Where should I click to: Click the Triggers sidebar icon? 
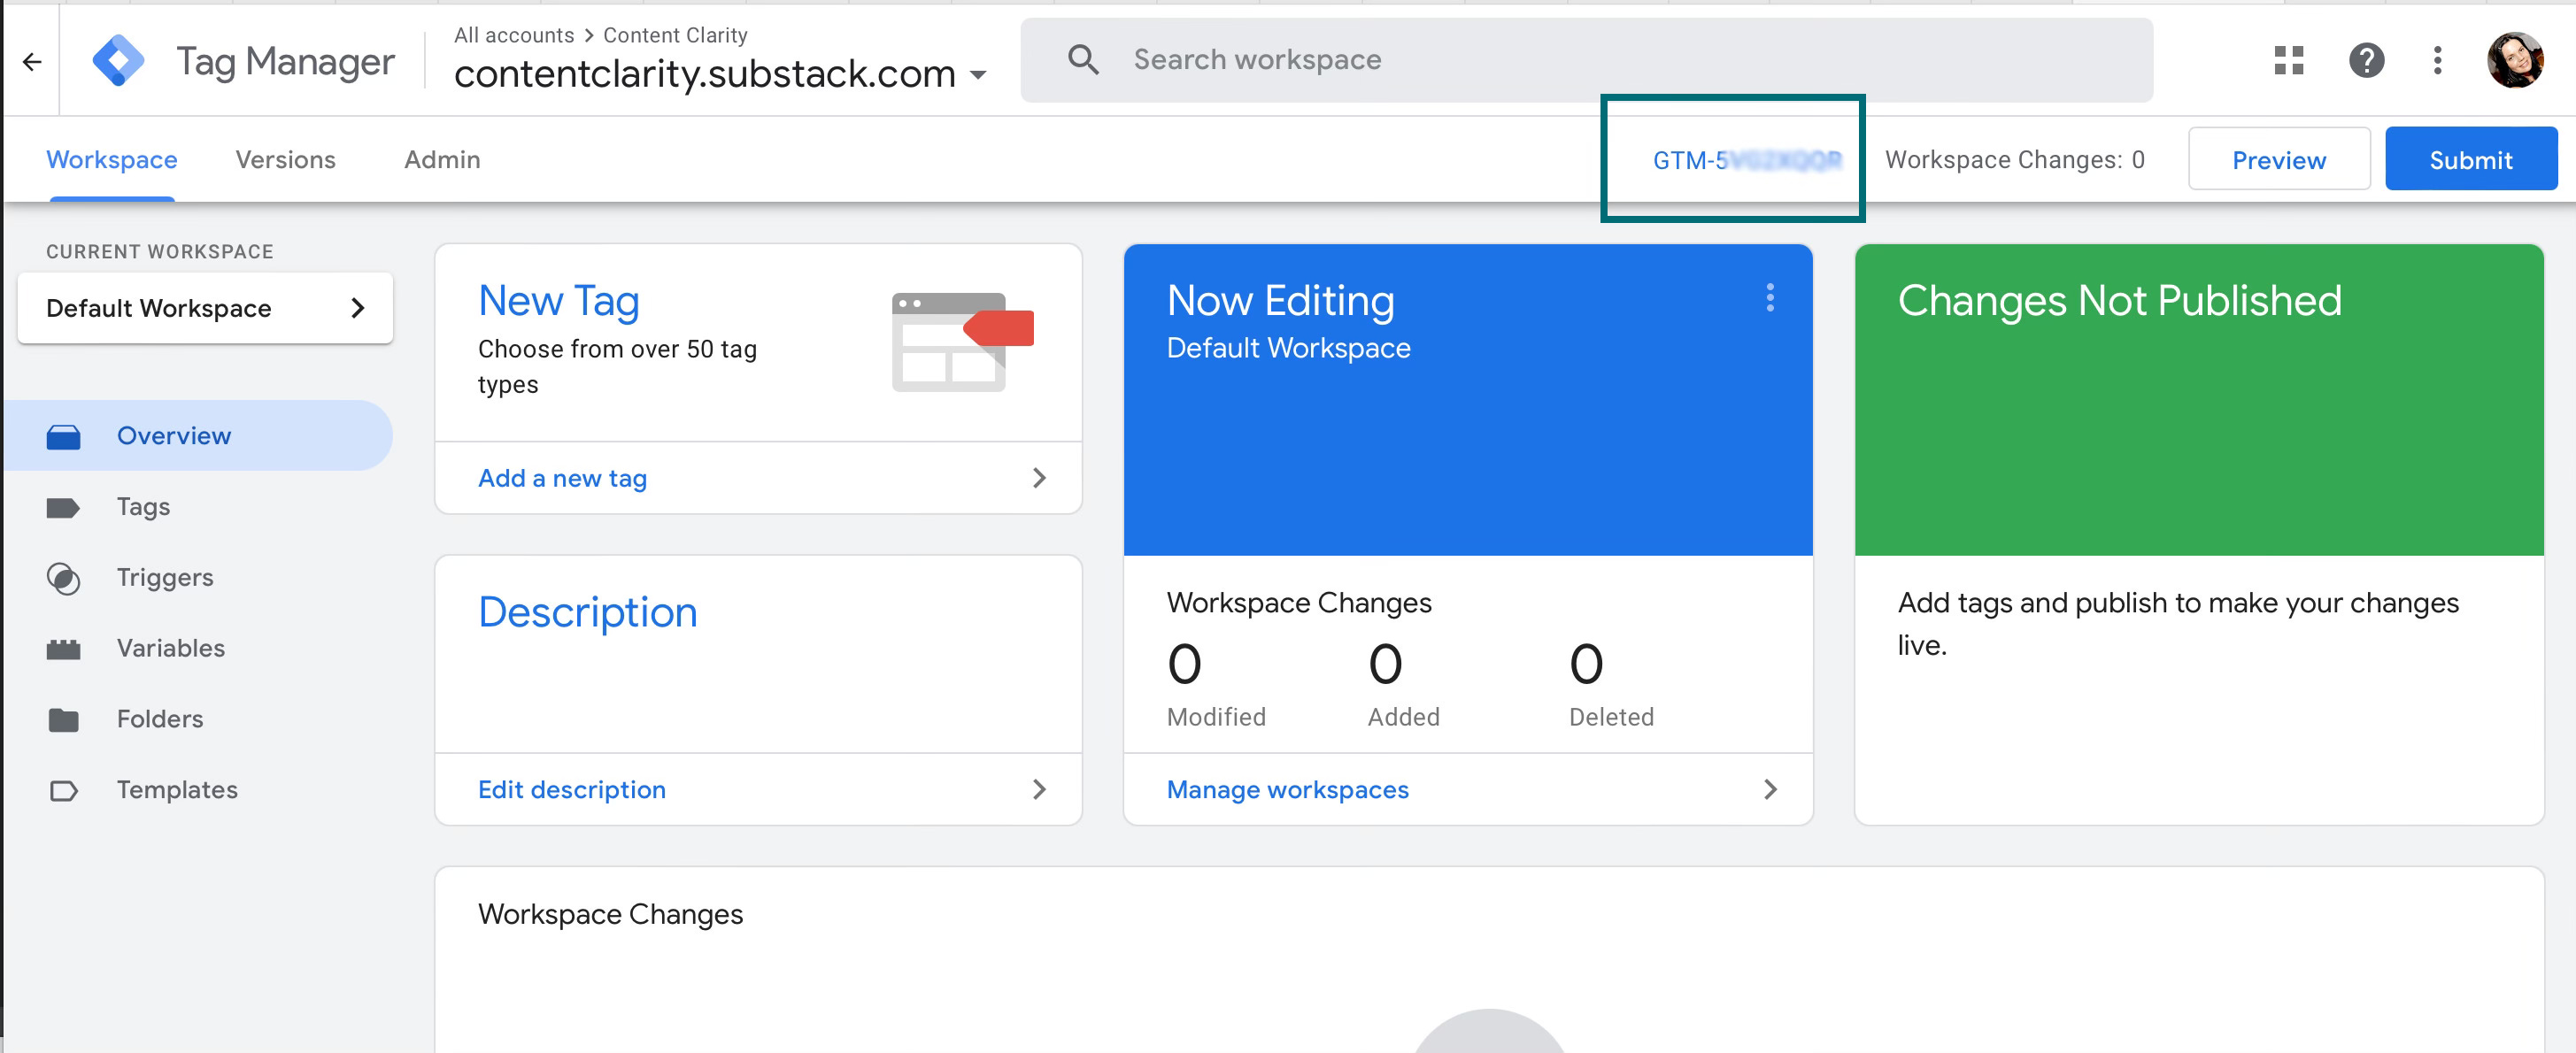[x=63, y=578]
